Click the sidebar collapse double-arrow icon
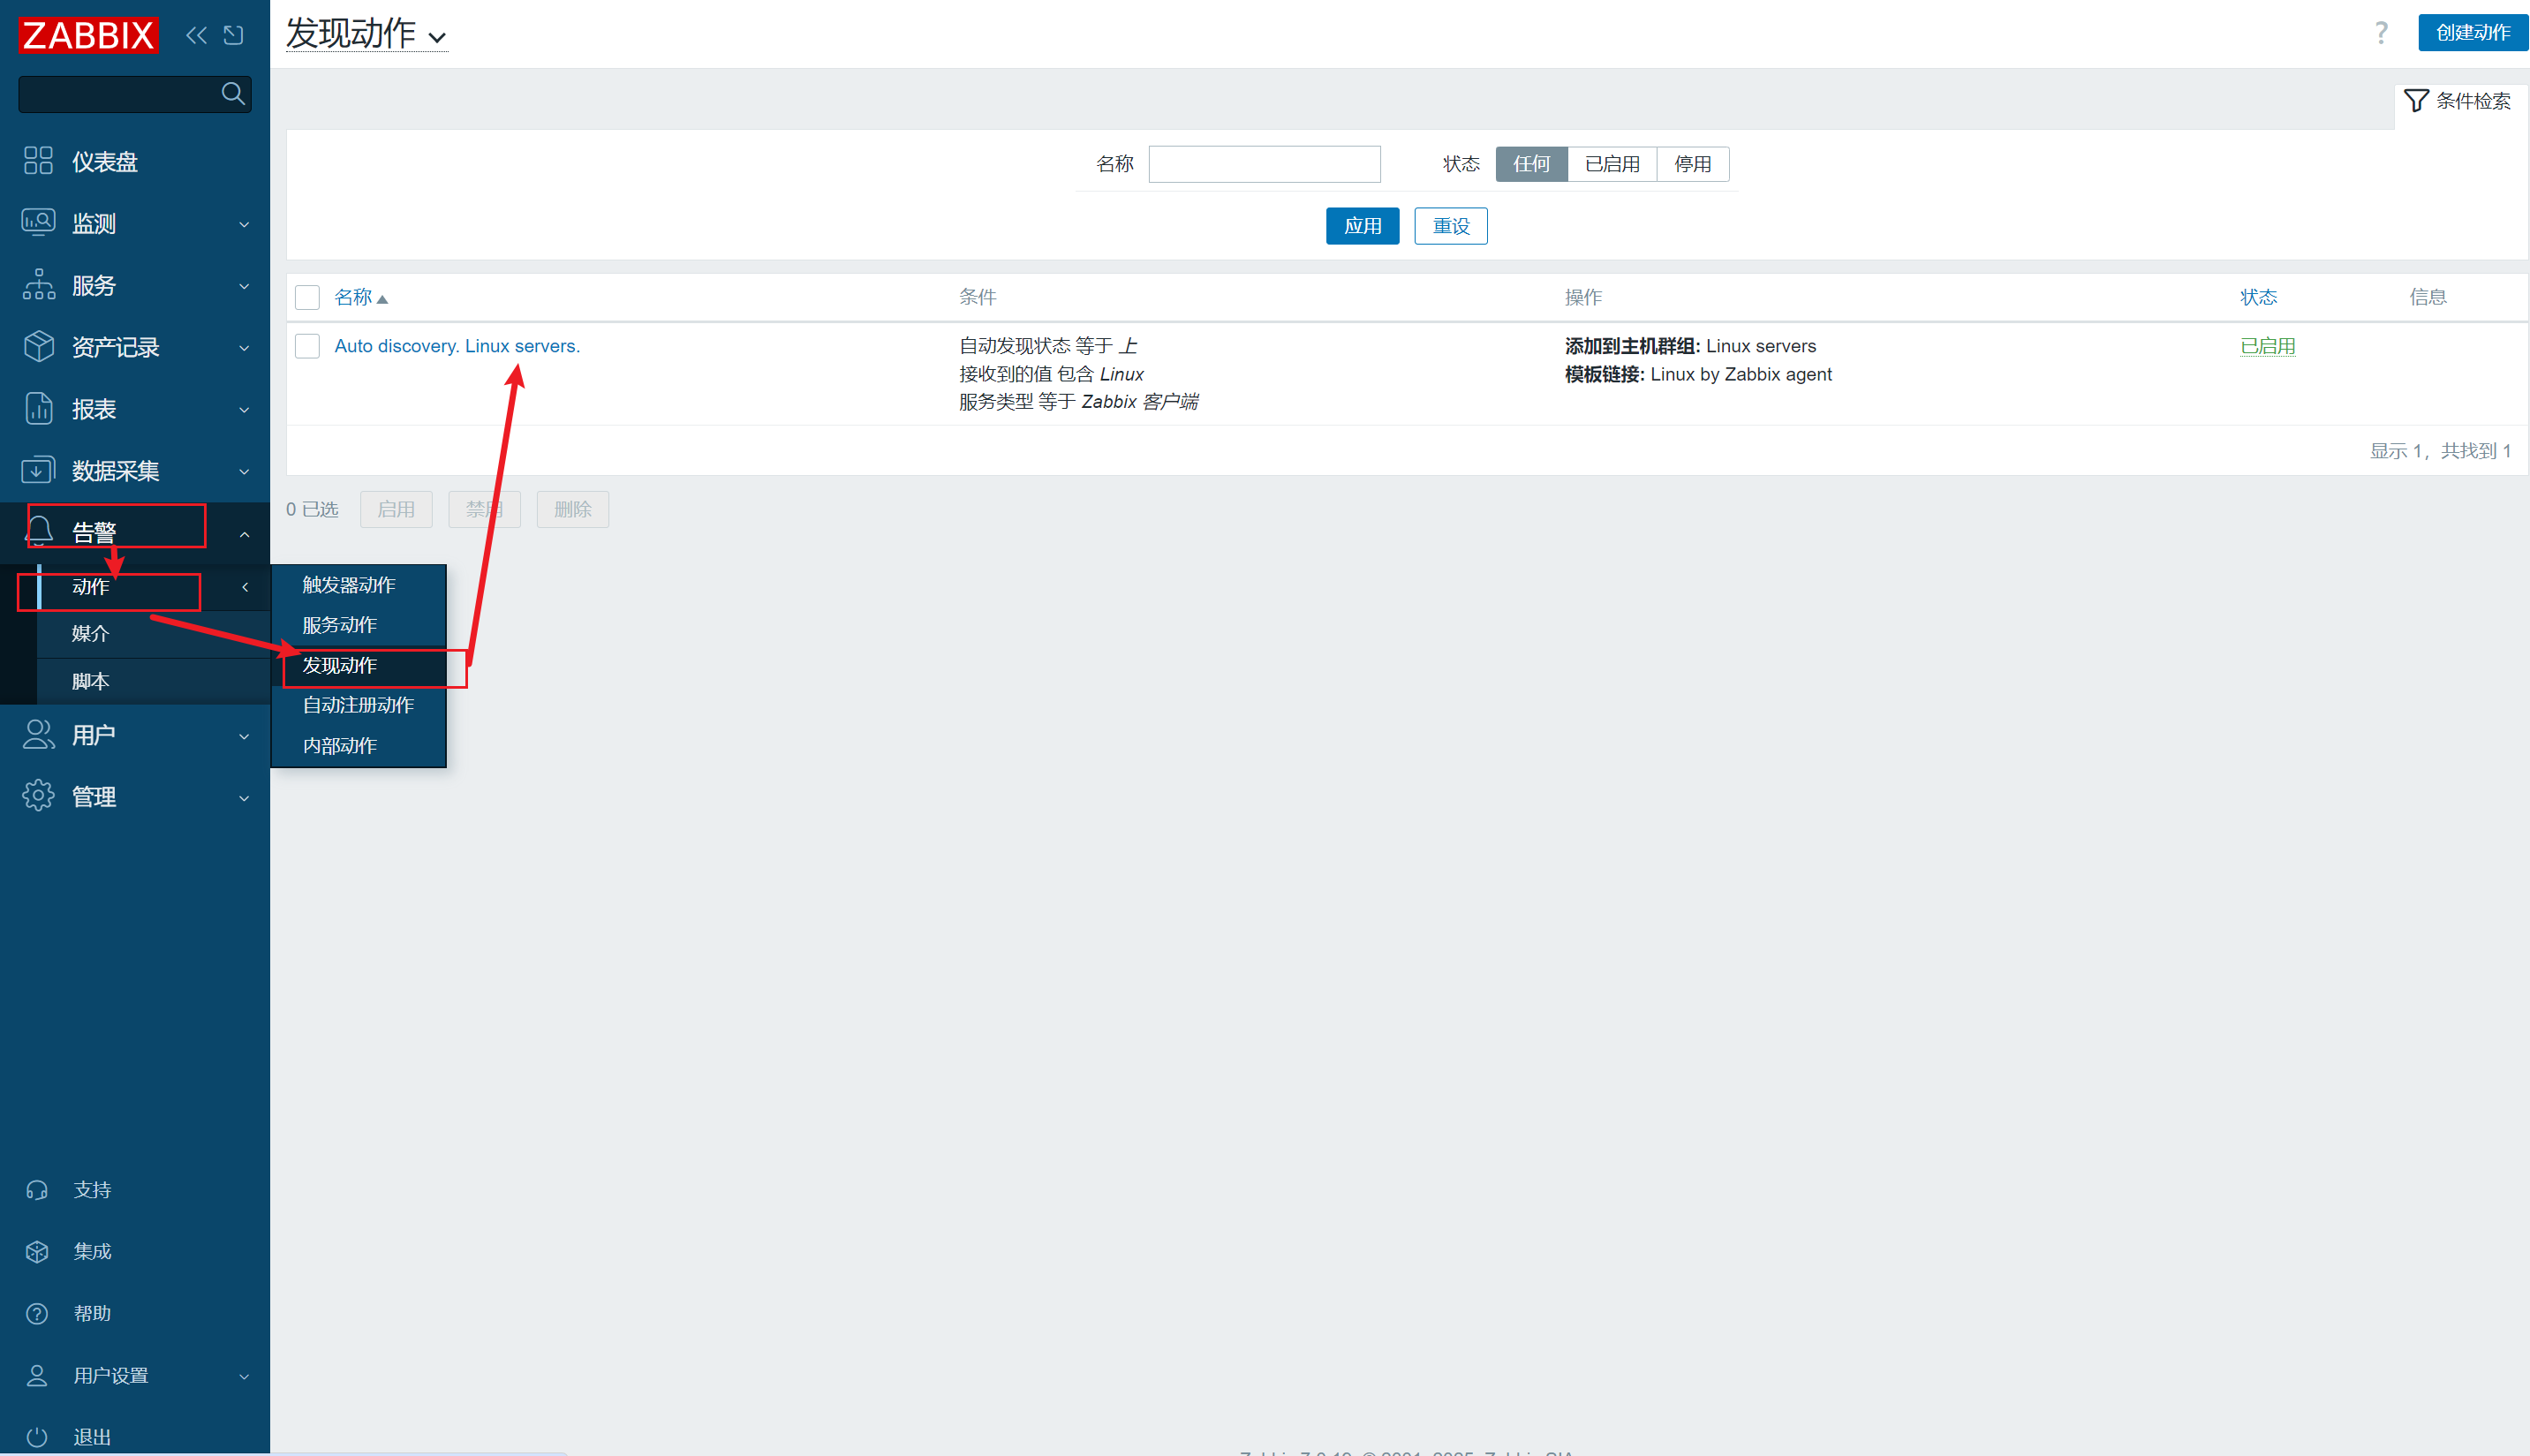 click(196, 36)
